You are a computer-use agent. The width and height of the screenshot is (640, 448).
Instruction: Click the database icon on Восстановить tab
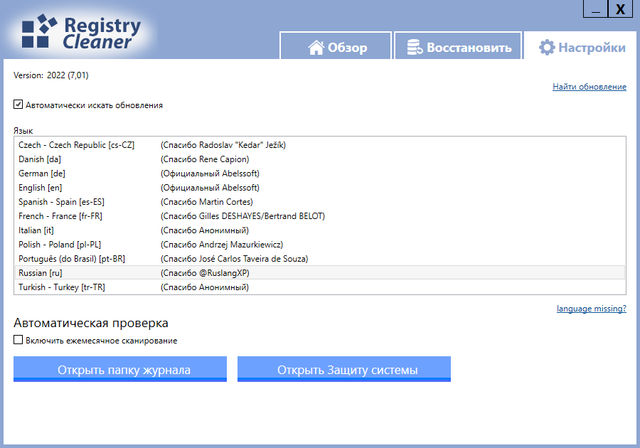click(x=415, y=47)
